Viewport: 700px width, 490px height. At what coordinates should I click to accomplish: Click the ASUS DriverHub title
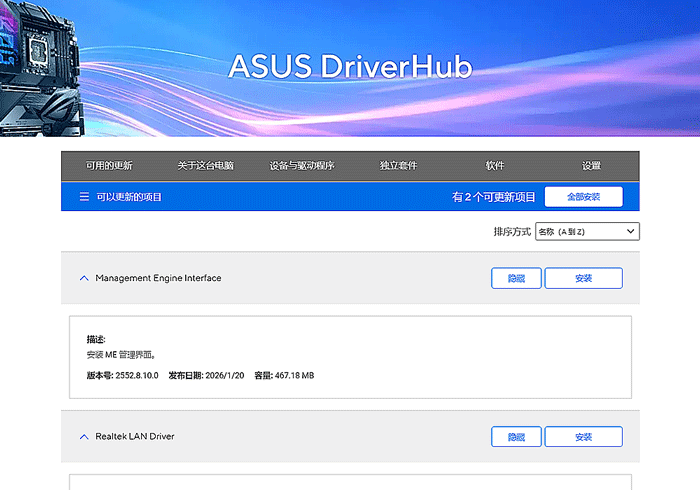(350, 66)
